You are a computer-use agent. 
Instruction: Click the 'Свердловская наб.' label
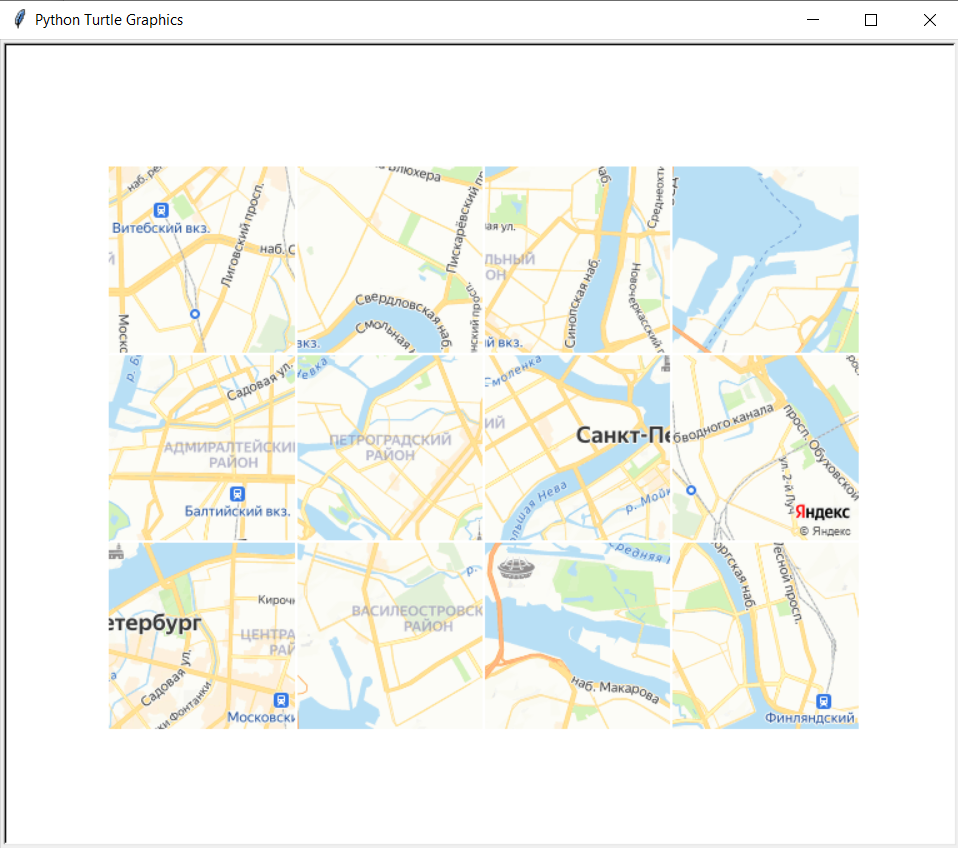(404, 320)
